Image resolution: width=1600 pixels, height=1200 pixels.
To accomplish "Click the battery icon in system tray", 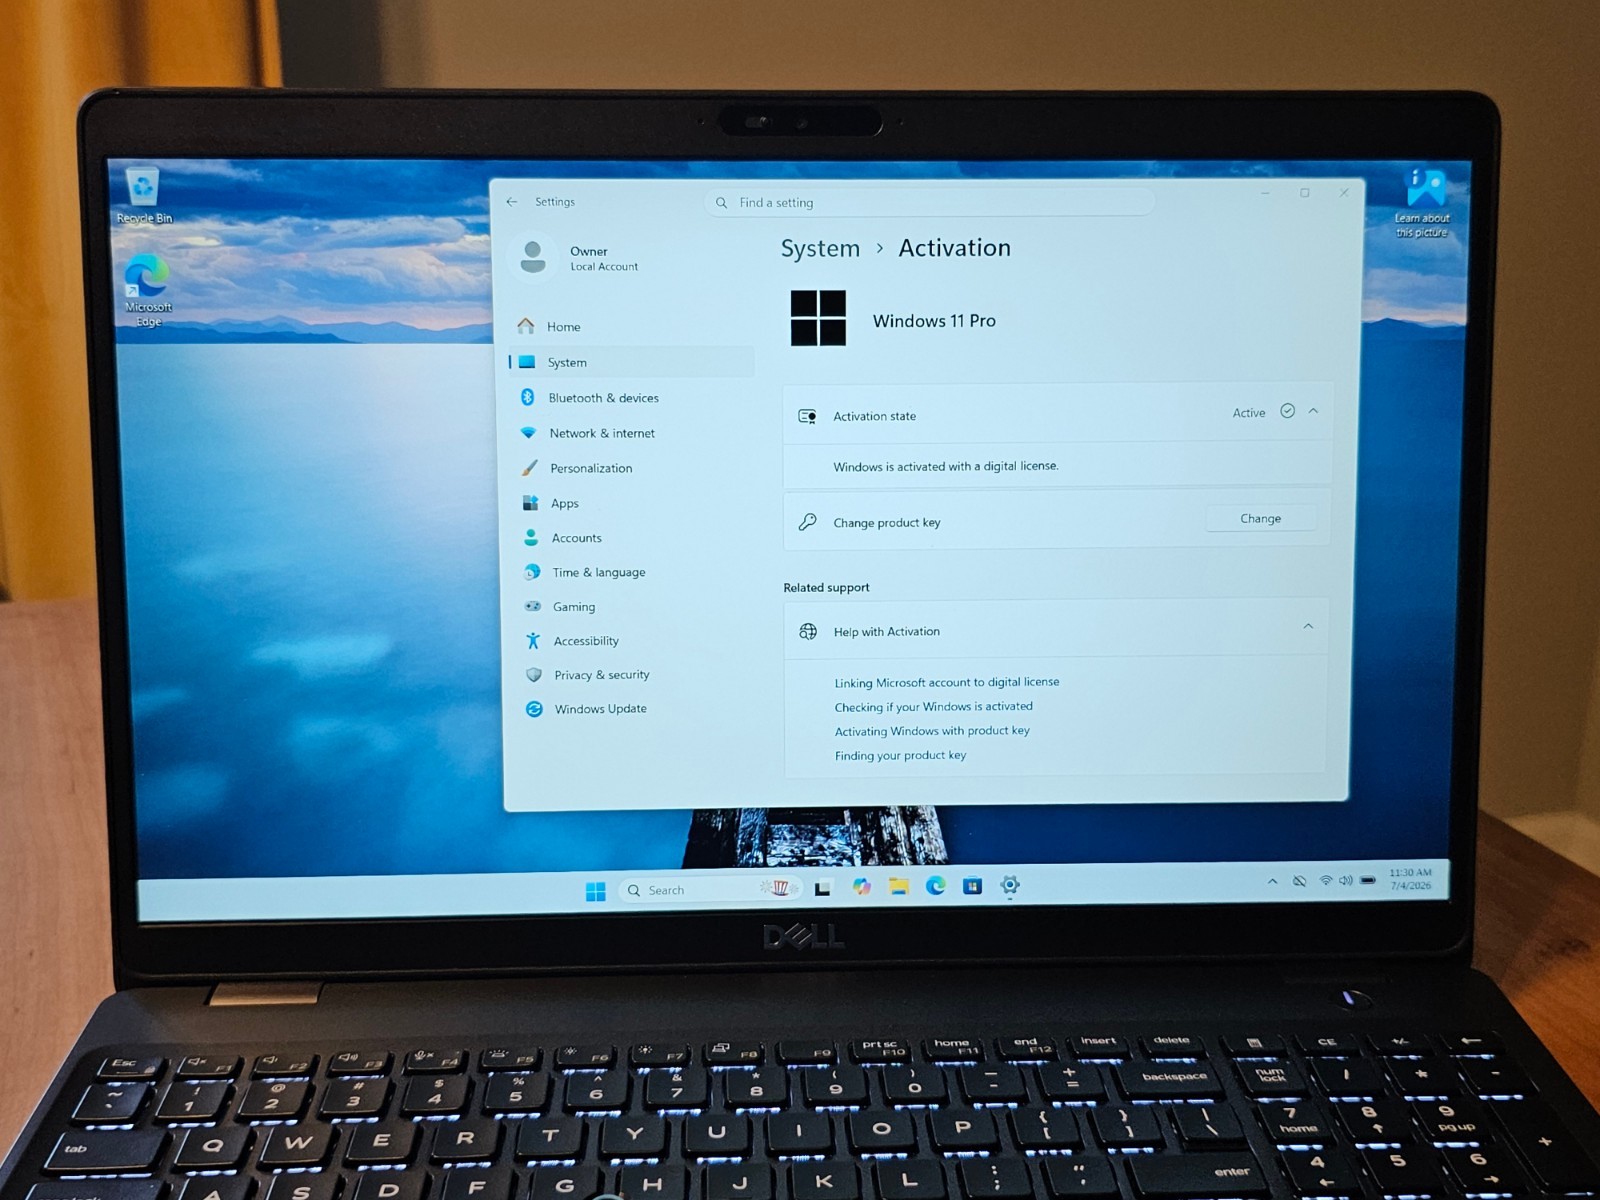I will click(1368, 881).
